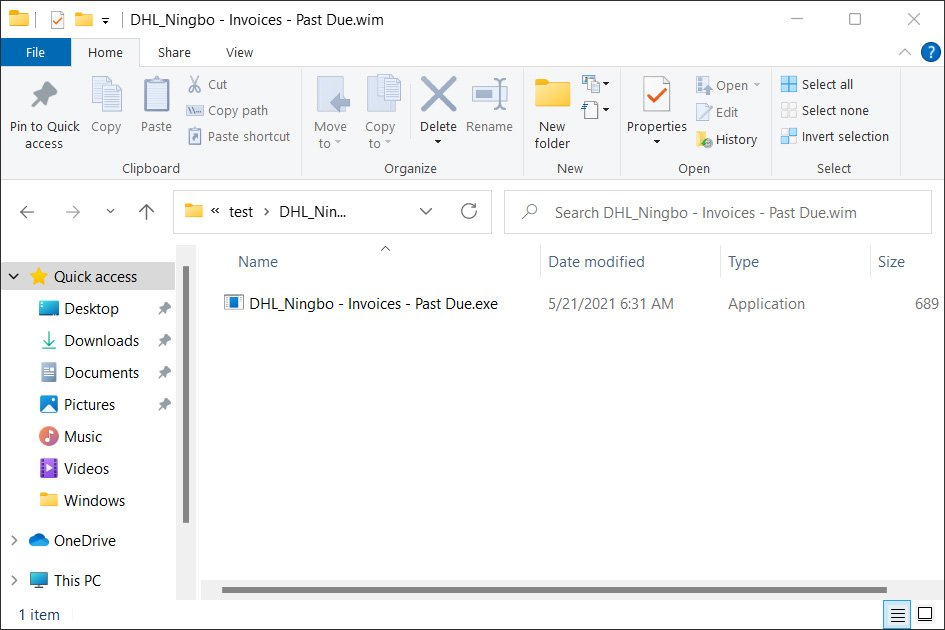Image resolution: width=945 pixels, height=630 pixels.
Task: Click date 5/21/2021 6:31 AM cell
Action: coord(611,303)
